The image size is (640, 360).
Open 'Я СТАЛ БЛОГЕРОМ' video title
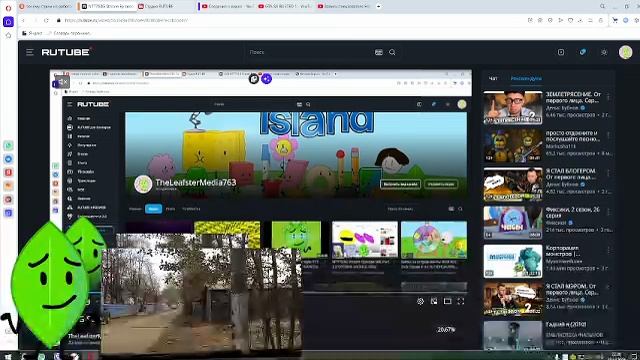coord(571,174)
